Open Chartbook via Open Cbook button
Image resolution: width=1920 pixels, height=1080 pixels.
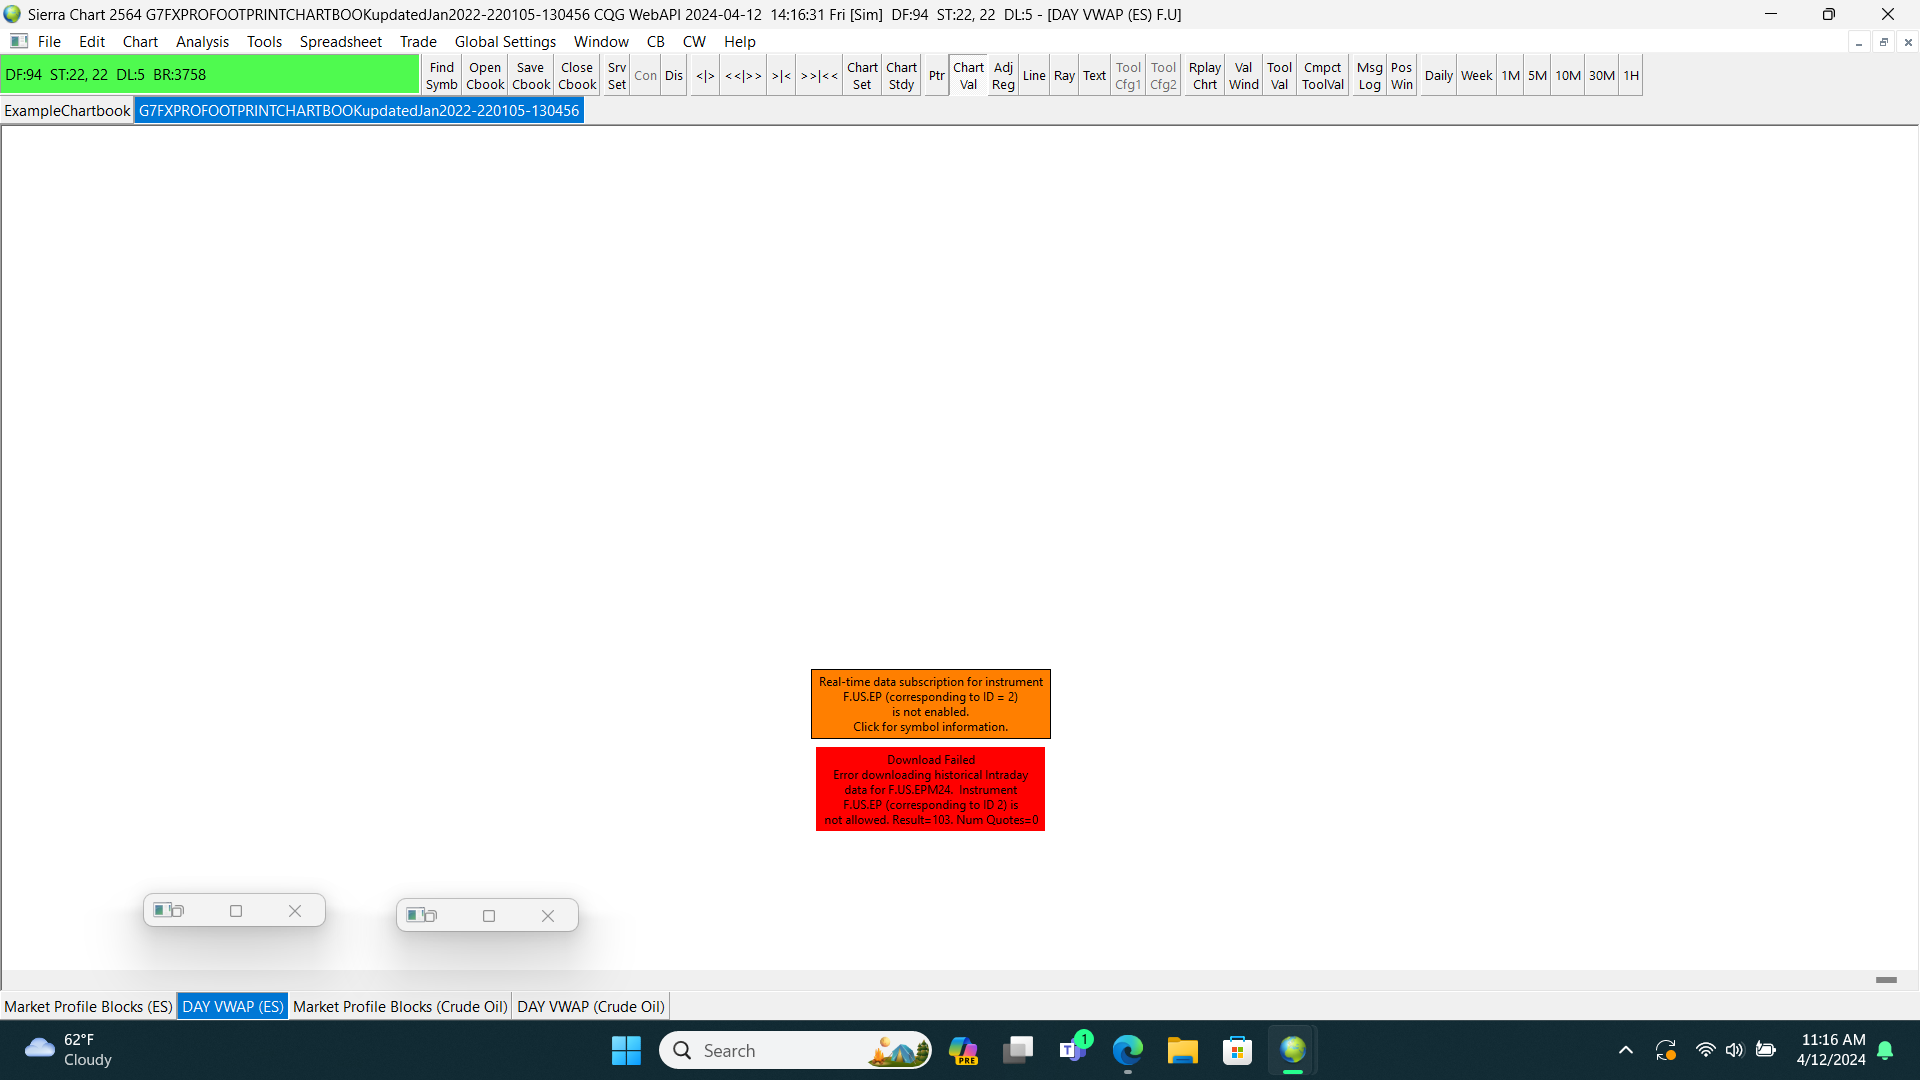[485, 76]
